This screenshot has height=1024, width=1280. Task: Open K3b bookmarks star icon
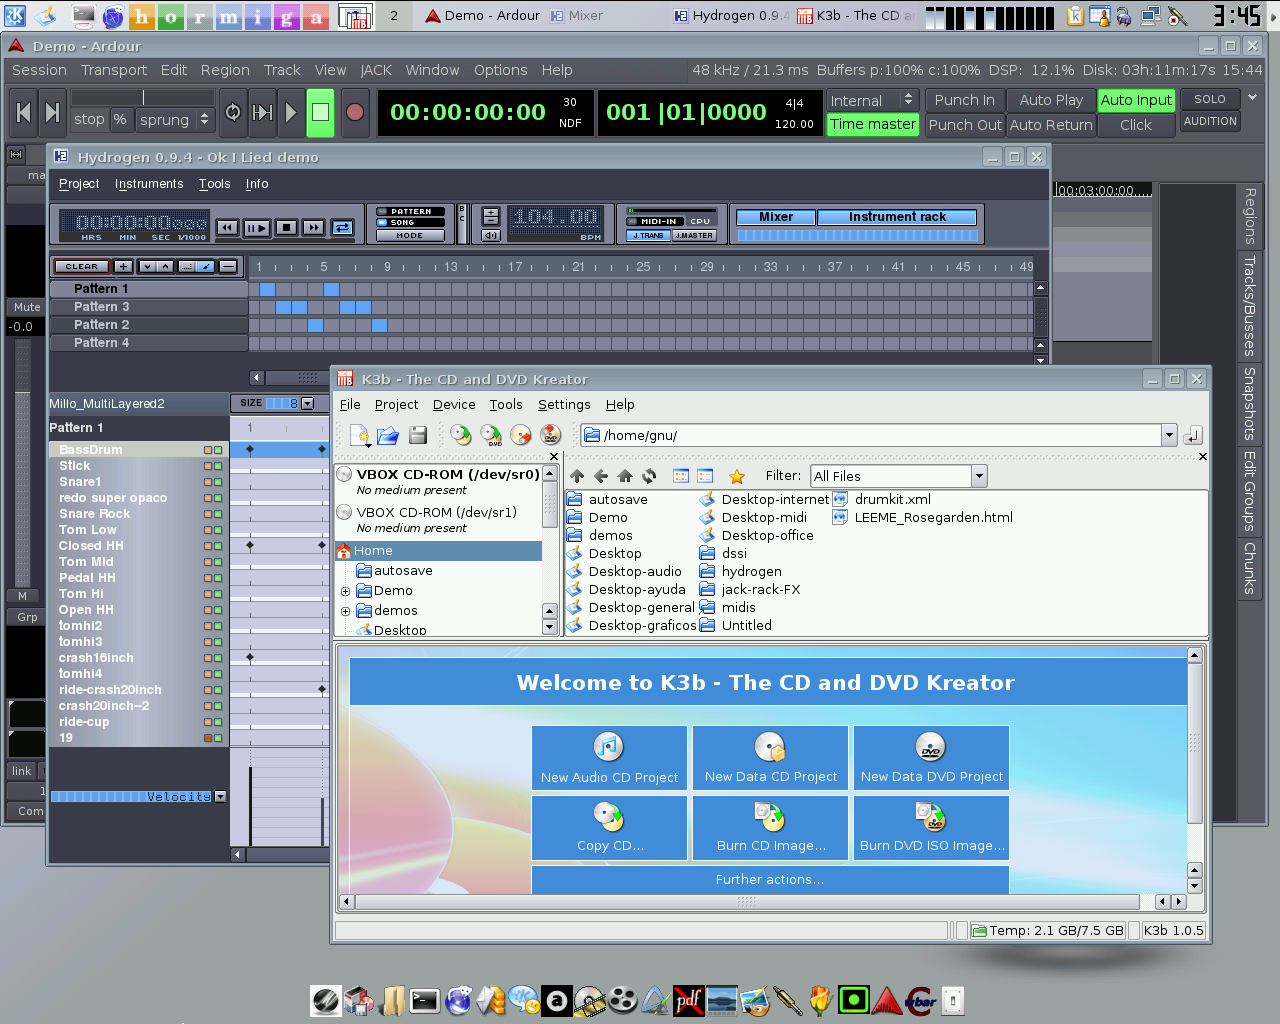(x=737, y=476)
